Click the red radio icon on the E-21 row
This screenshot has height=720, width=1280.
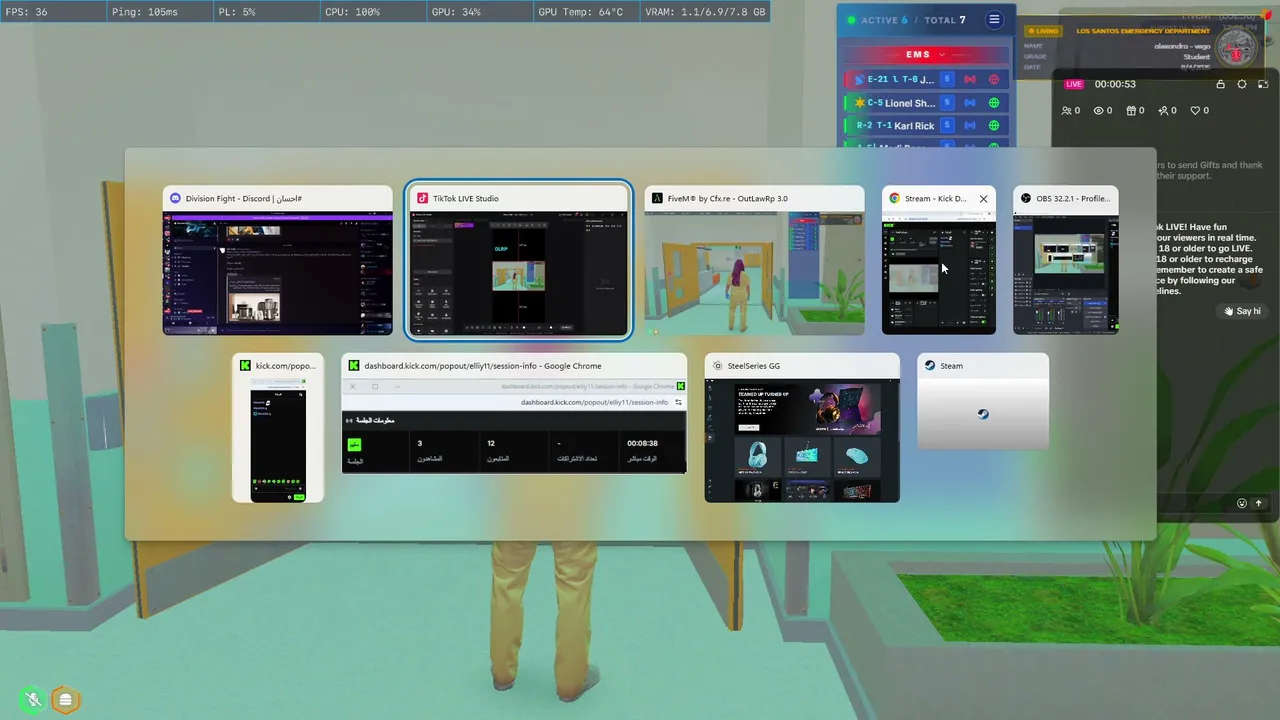coord(970,79)
